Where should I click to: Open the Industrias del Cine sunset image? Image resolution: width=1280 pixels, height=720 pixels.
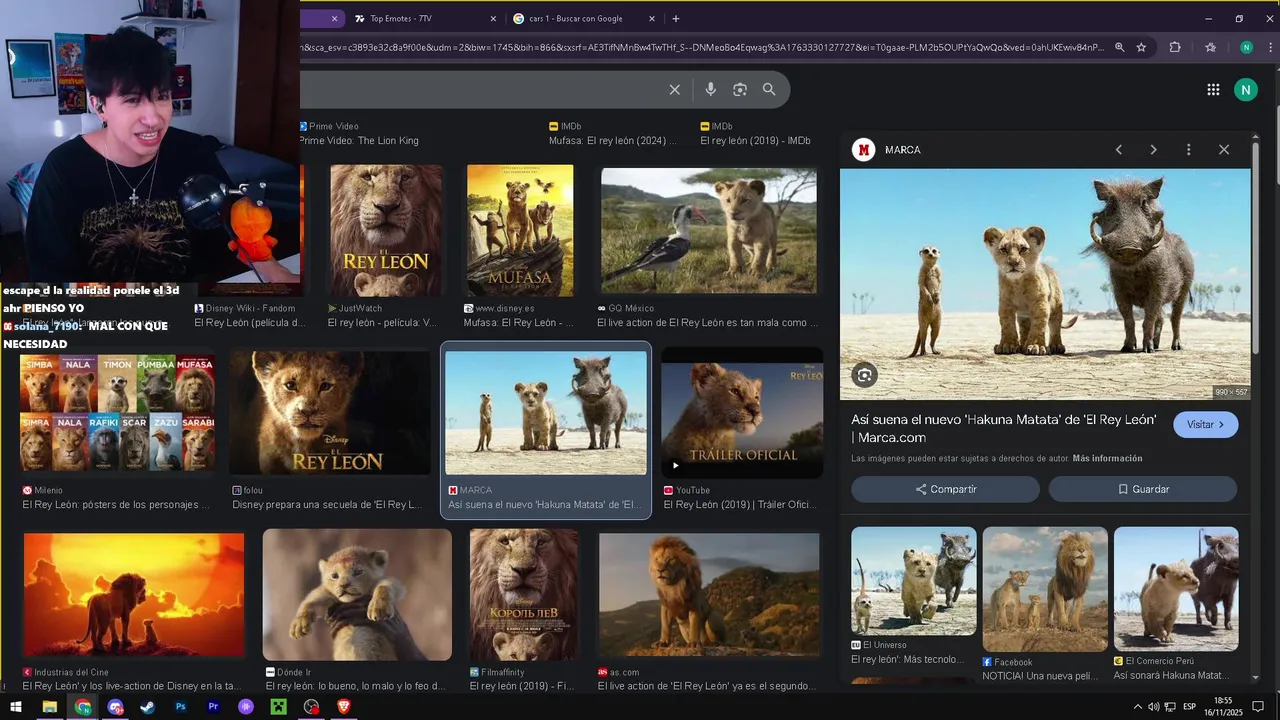(134, 595)
